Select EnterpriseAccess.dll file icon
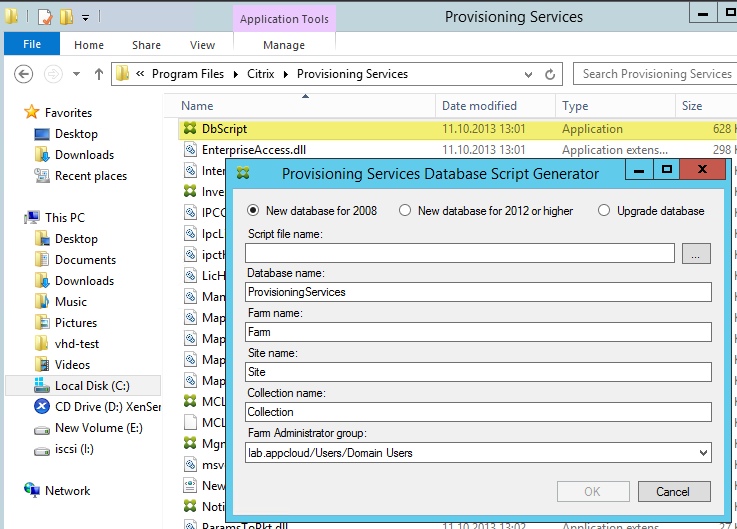The height and width of the screenshot is (529, 737). coord(190,149)
